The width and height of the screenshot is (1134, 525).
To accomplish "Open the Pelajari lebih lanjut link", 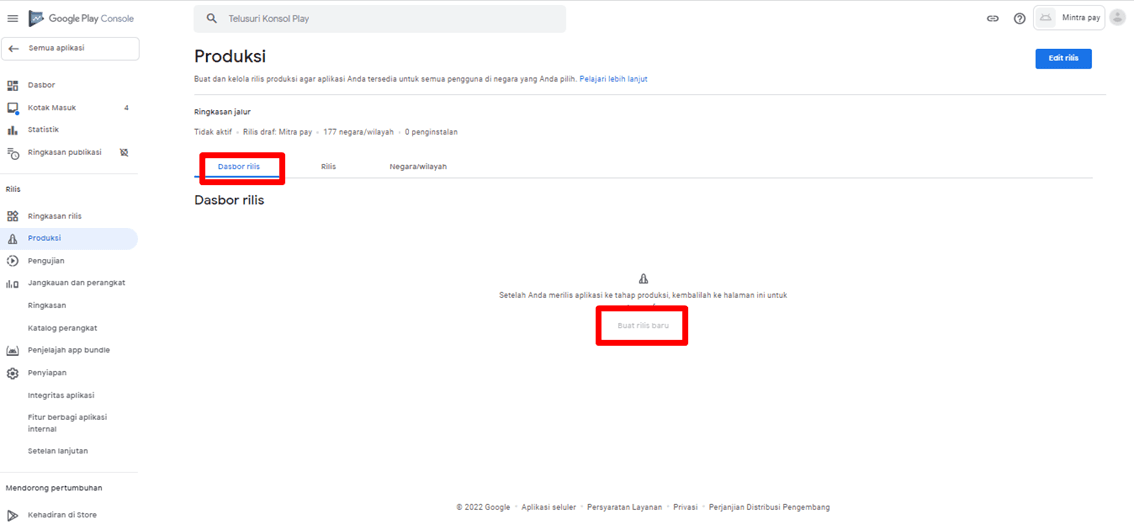I will [613, 79].
